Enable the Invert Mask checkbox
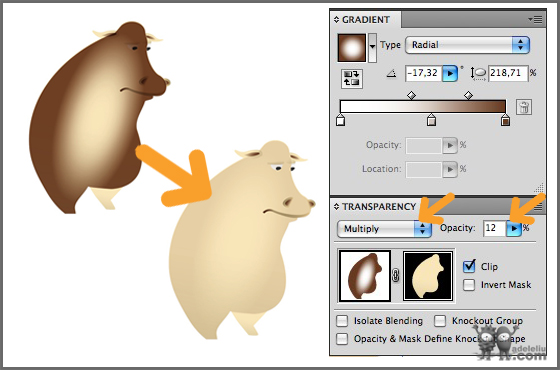 [x=469, y=285]
